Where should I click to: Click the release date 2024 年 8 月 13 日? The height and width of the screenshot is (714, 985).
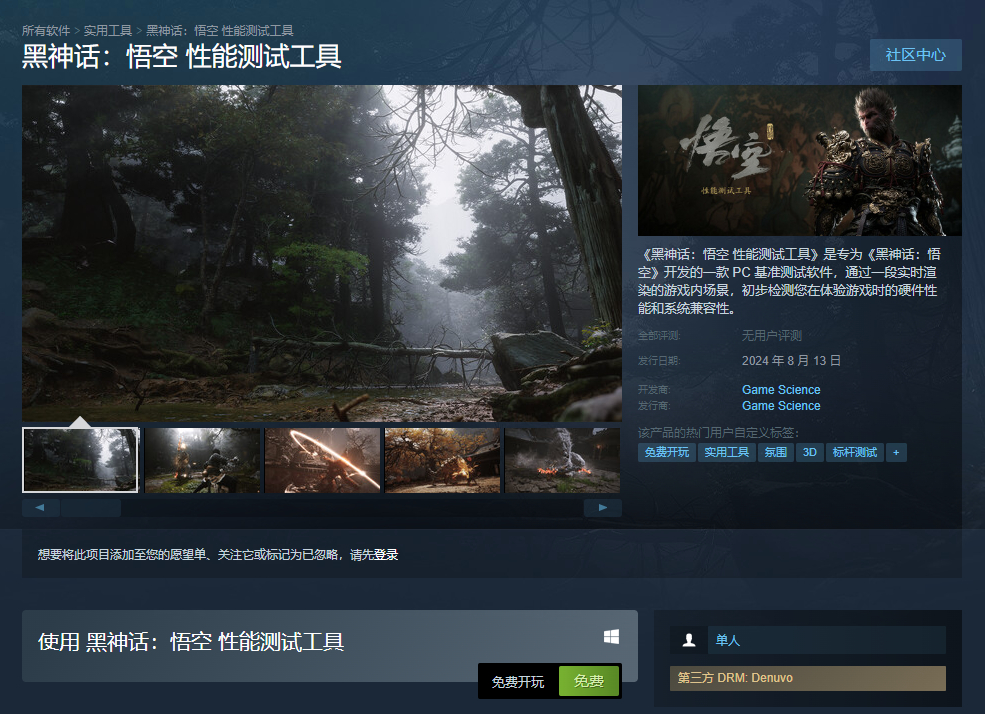pyautogui.click(x=791, y=360)
